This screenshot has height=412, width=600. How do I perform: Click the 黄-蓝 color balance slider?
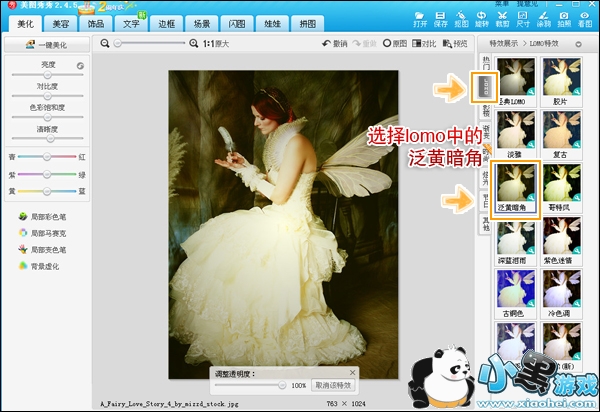pos(47,191)
